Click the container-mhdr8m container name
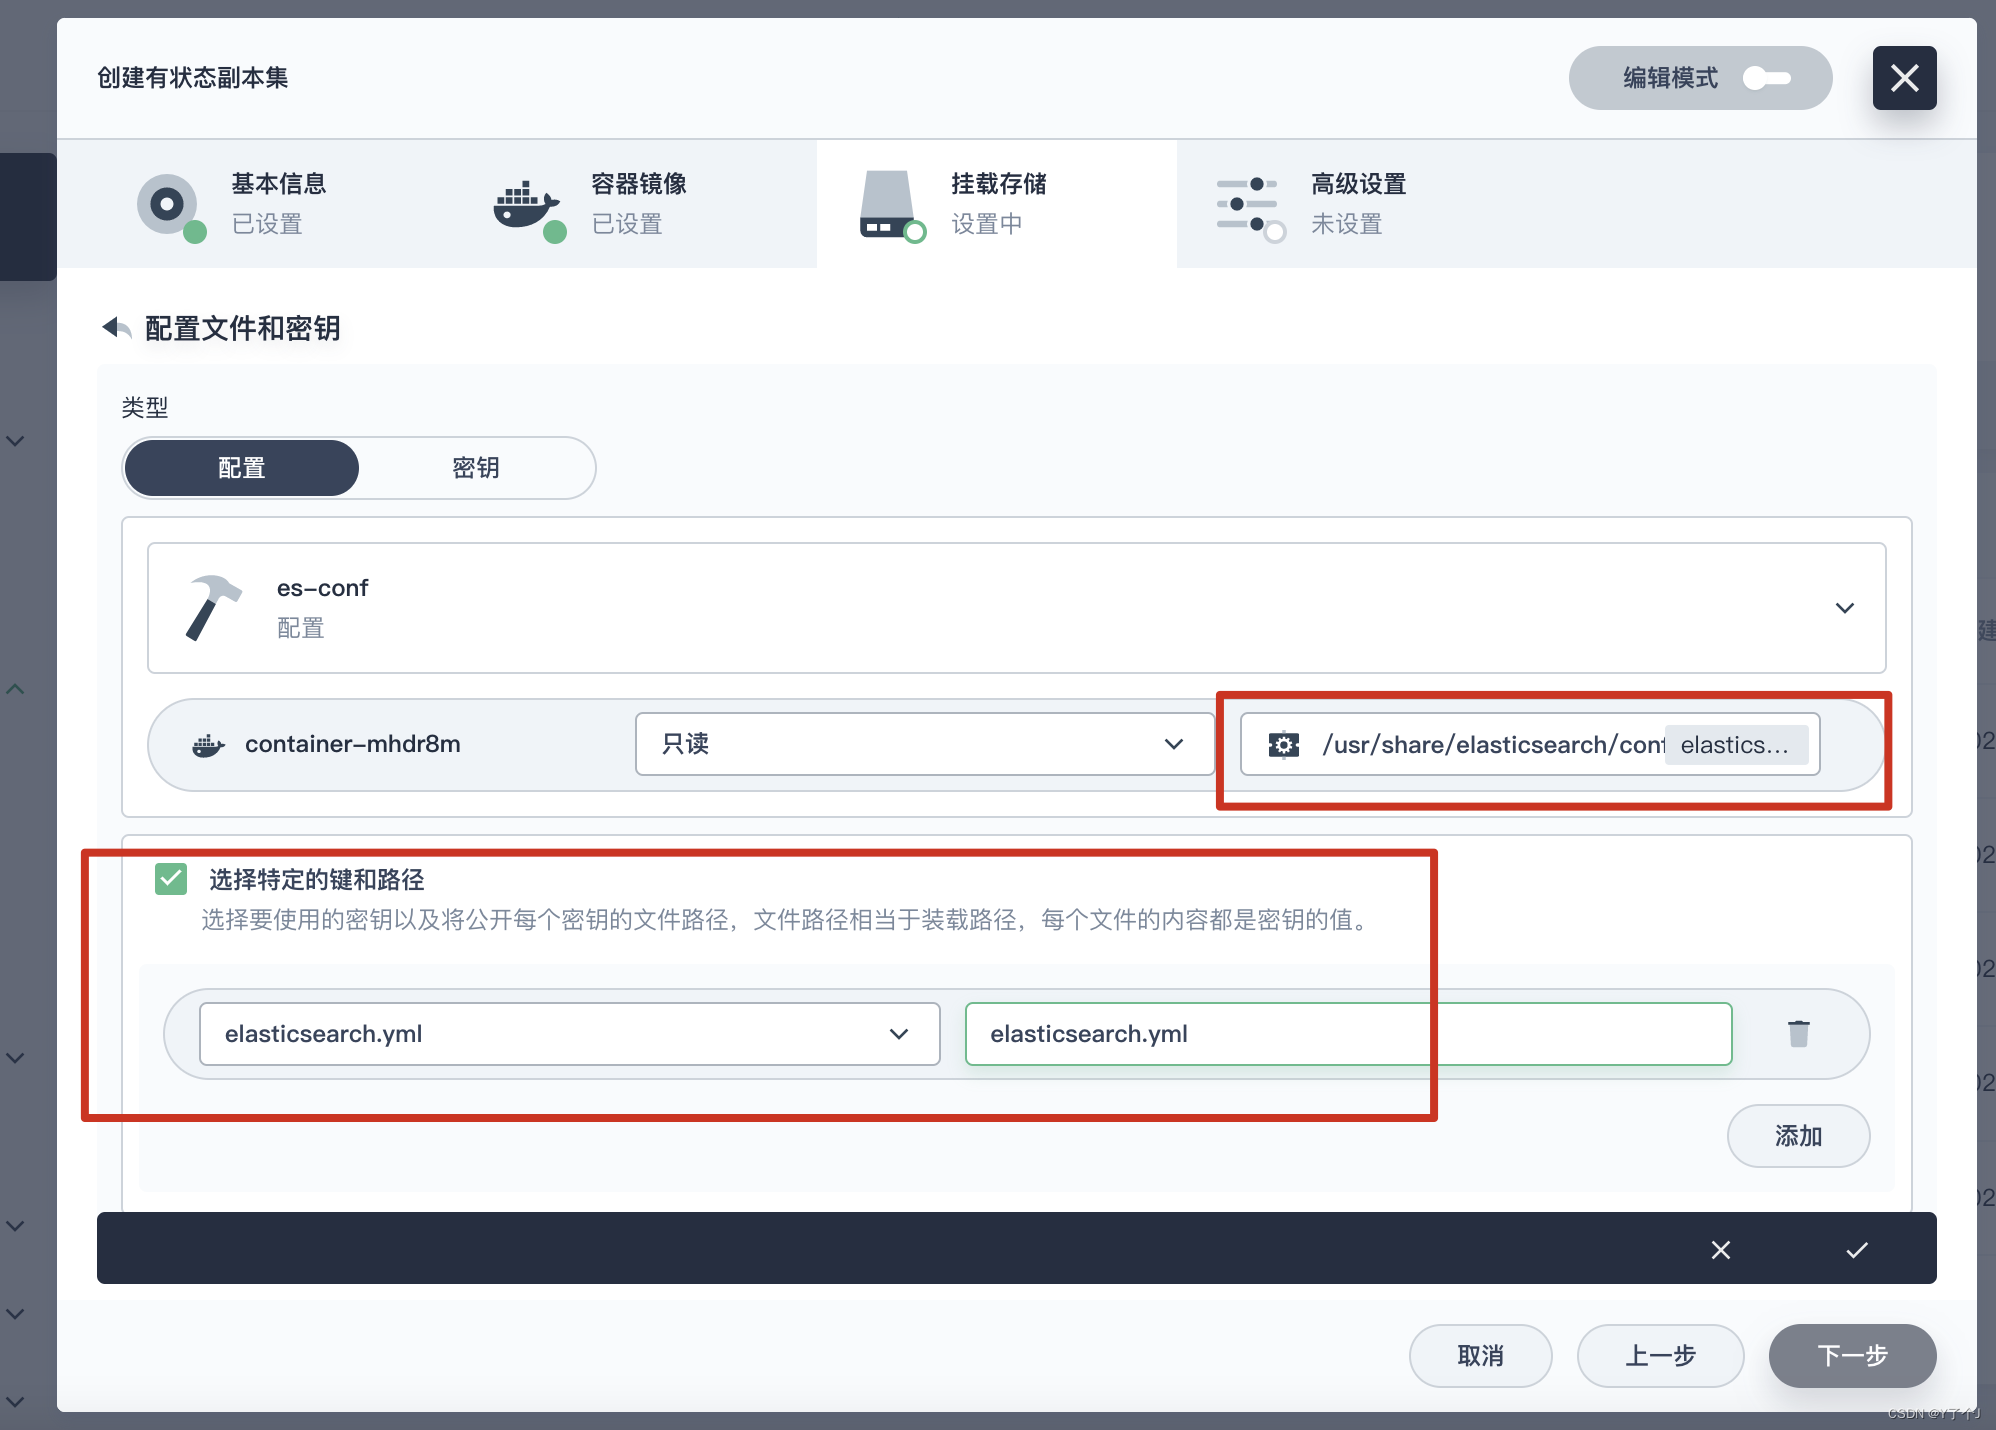This screenshot has height=1430, width=1996. (353, 744)
